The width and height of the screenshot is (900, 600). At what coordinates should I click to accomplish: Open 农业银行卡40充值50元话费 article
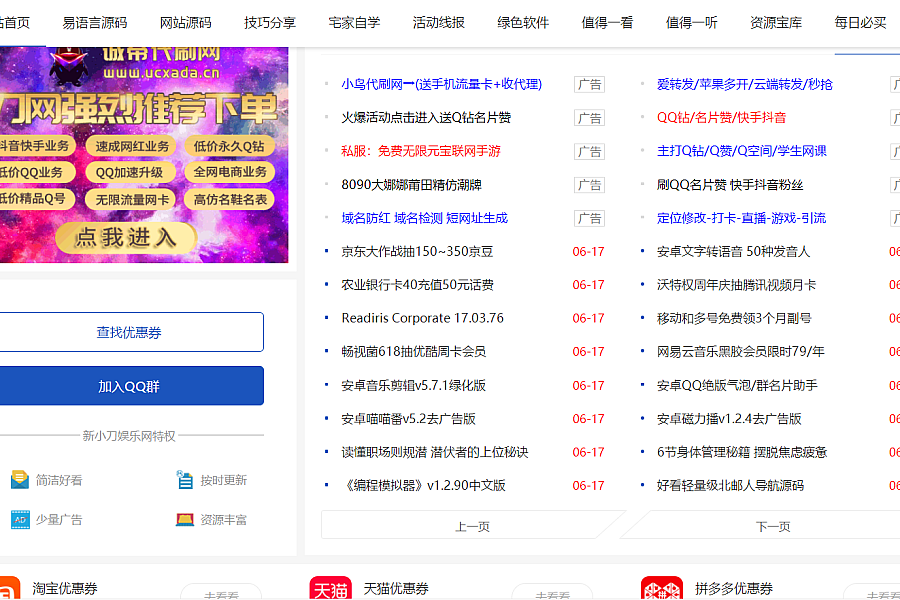click(417, 284)
